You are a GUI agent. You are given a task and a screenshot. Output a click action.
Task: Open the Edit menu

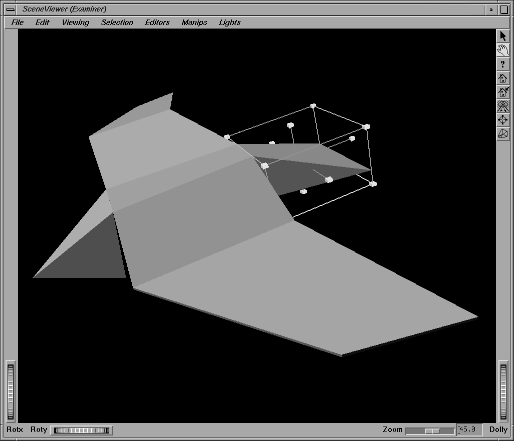(42, 22)
